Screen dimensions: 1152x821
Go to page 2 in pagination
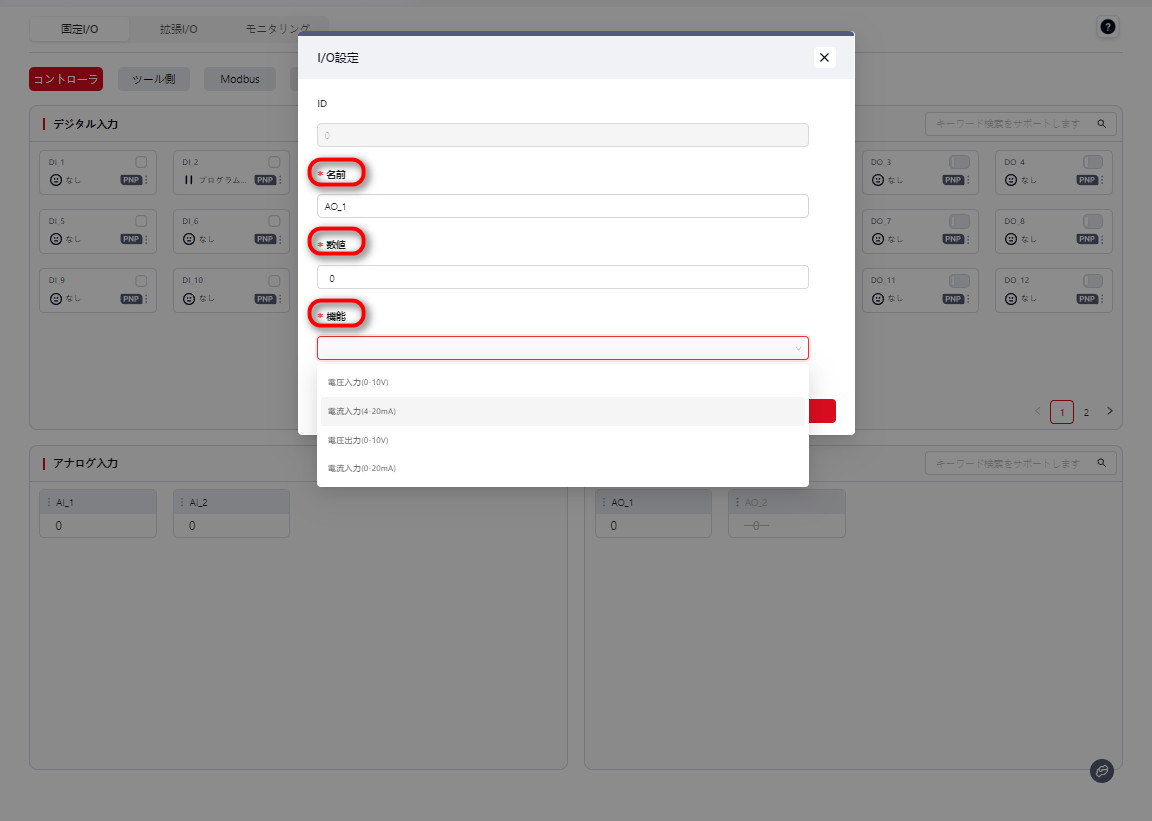[1086, 412]
